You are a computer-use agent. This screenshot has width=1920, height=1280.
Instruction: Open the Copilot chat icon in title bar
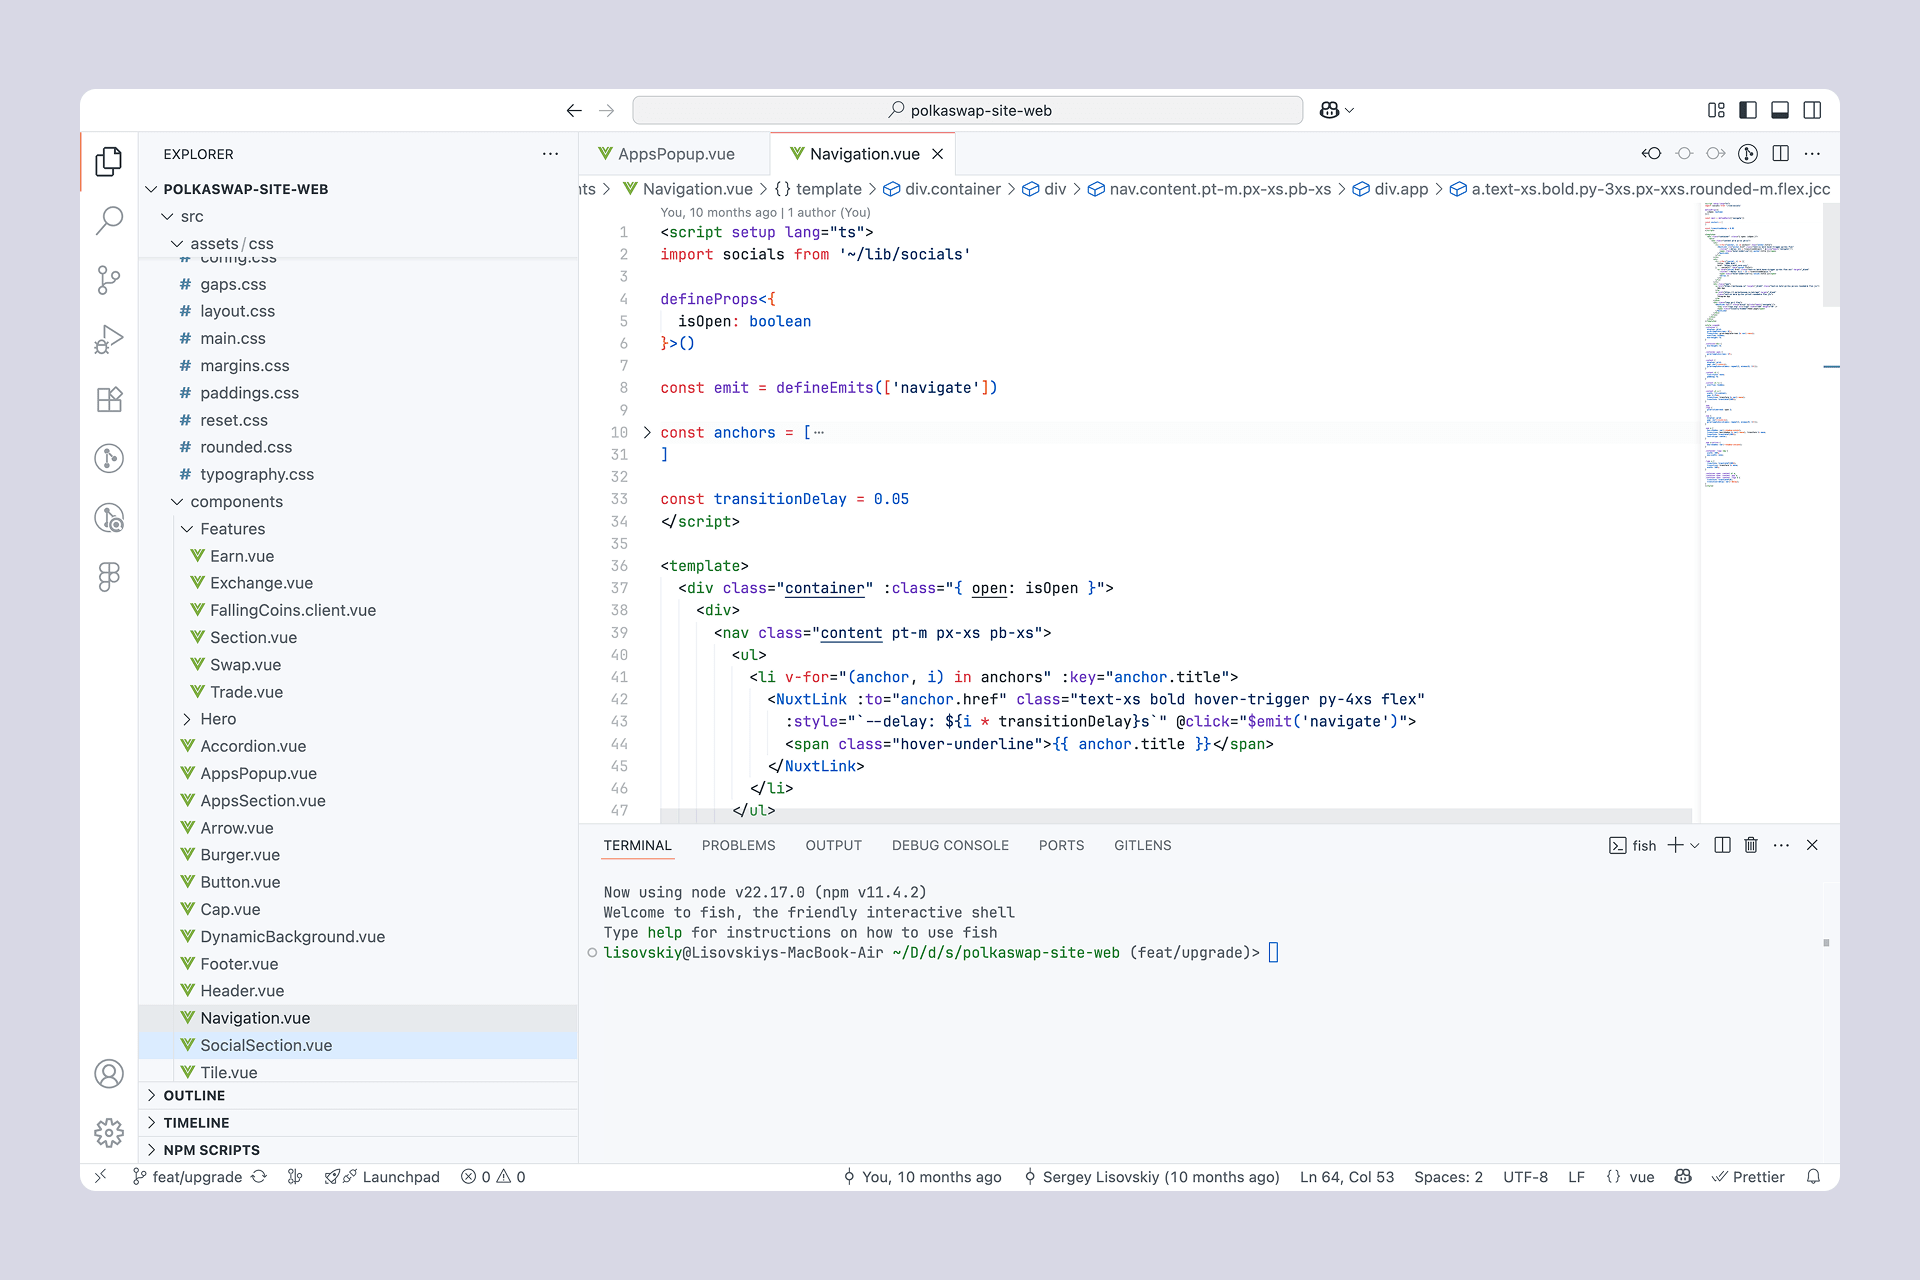click(x=1329, y=110)
